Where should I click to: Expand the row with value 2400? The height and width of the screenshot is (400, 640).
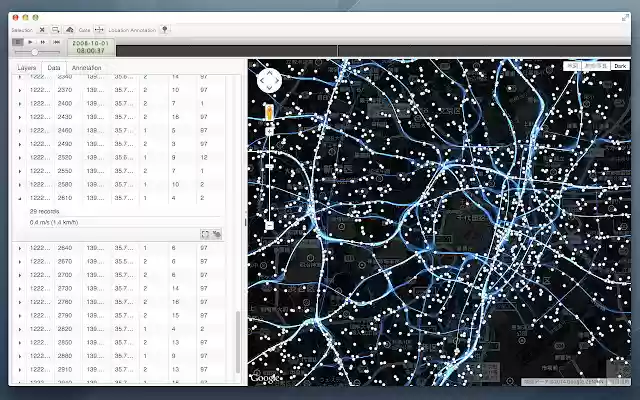click(20, 104)
